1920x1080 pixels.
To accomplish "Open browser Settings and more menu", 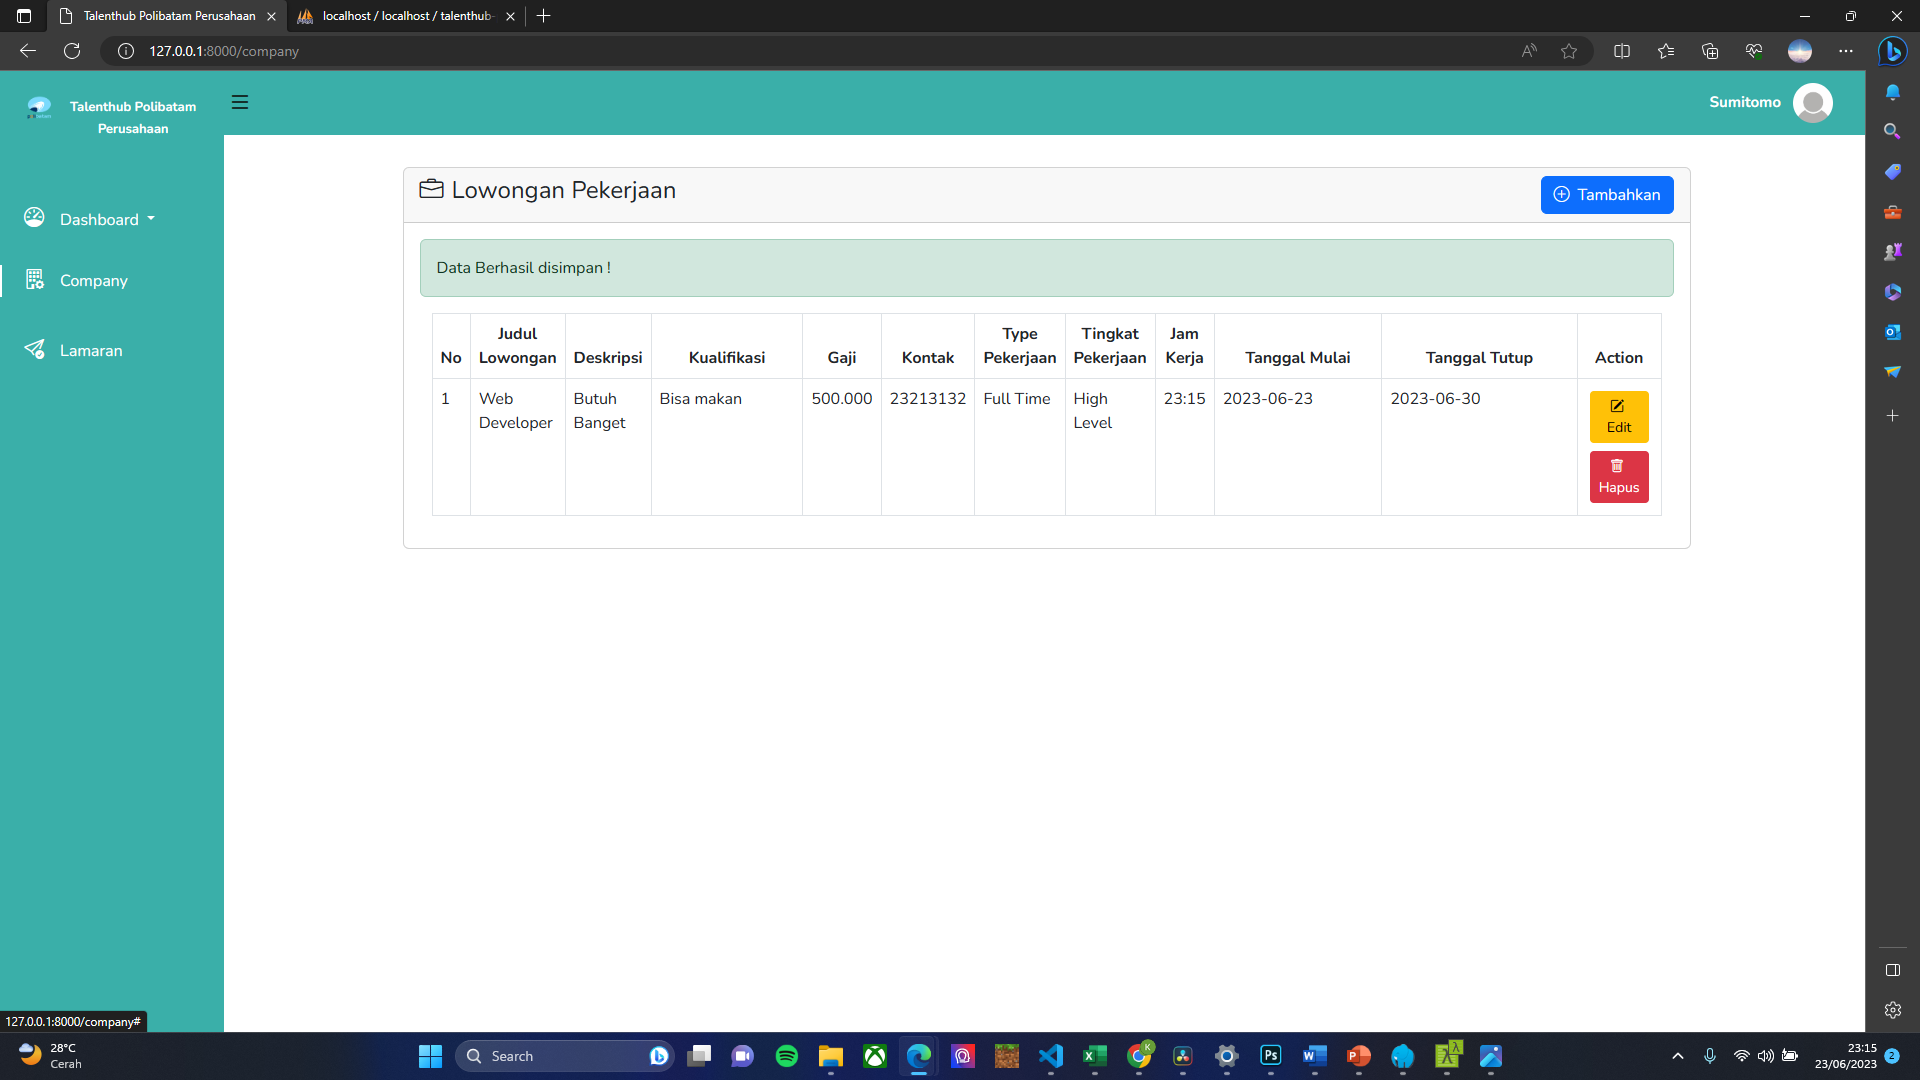I will [1846, 51].
